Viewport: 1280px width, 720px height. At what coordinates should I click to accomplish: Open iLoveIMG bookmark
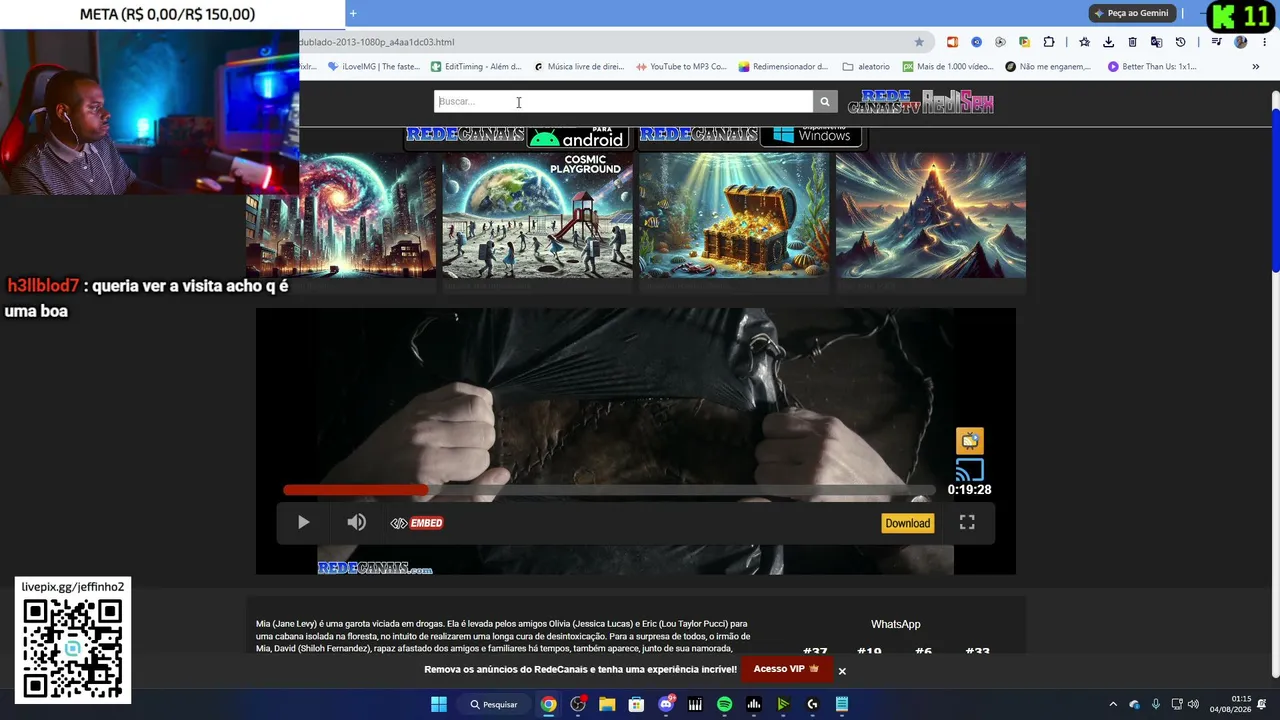[374, 67]
